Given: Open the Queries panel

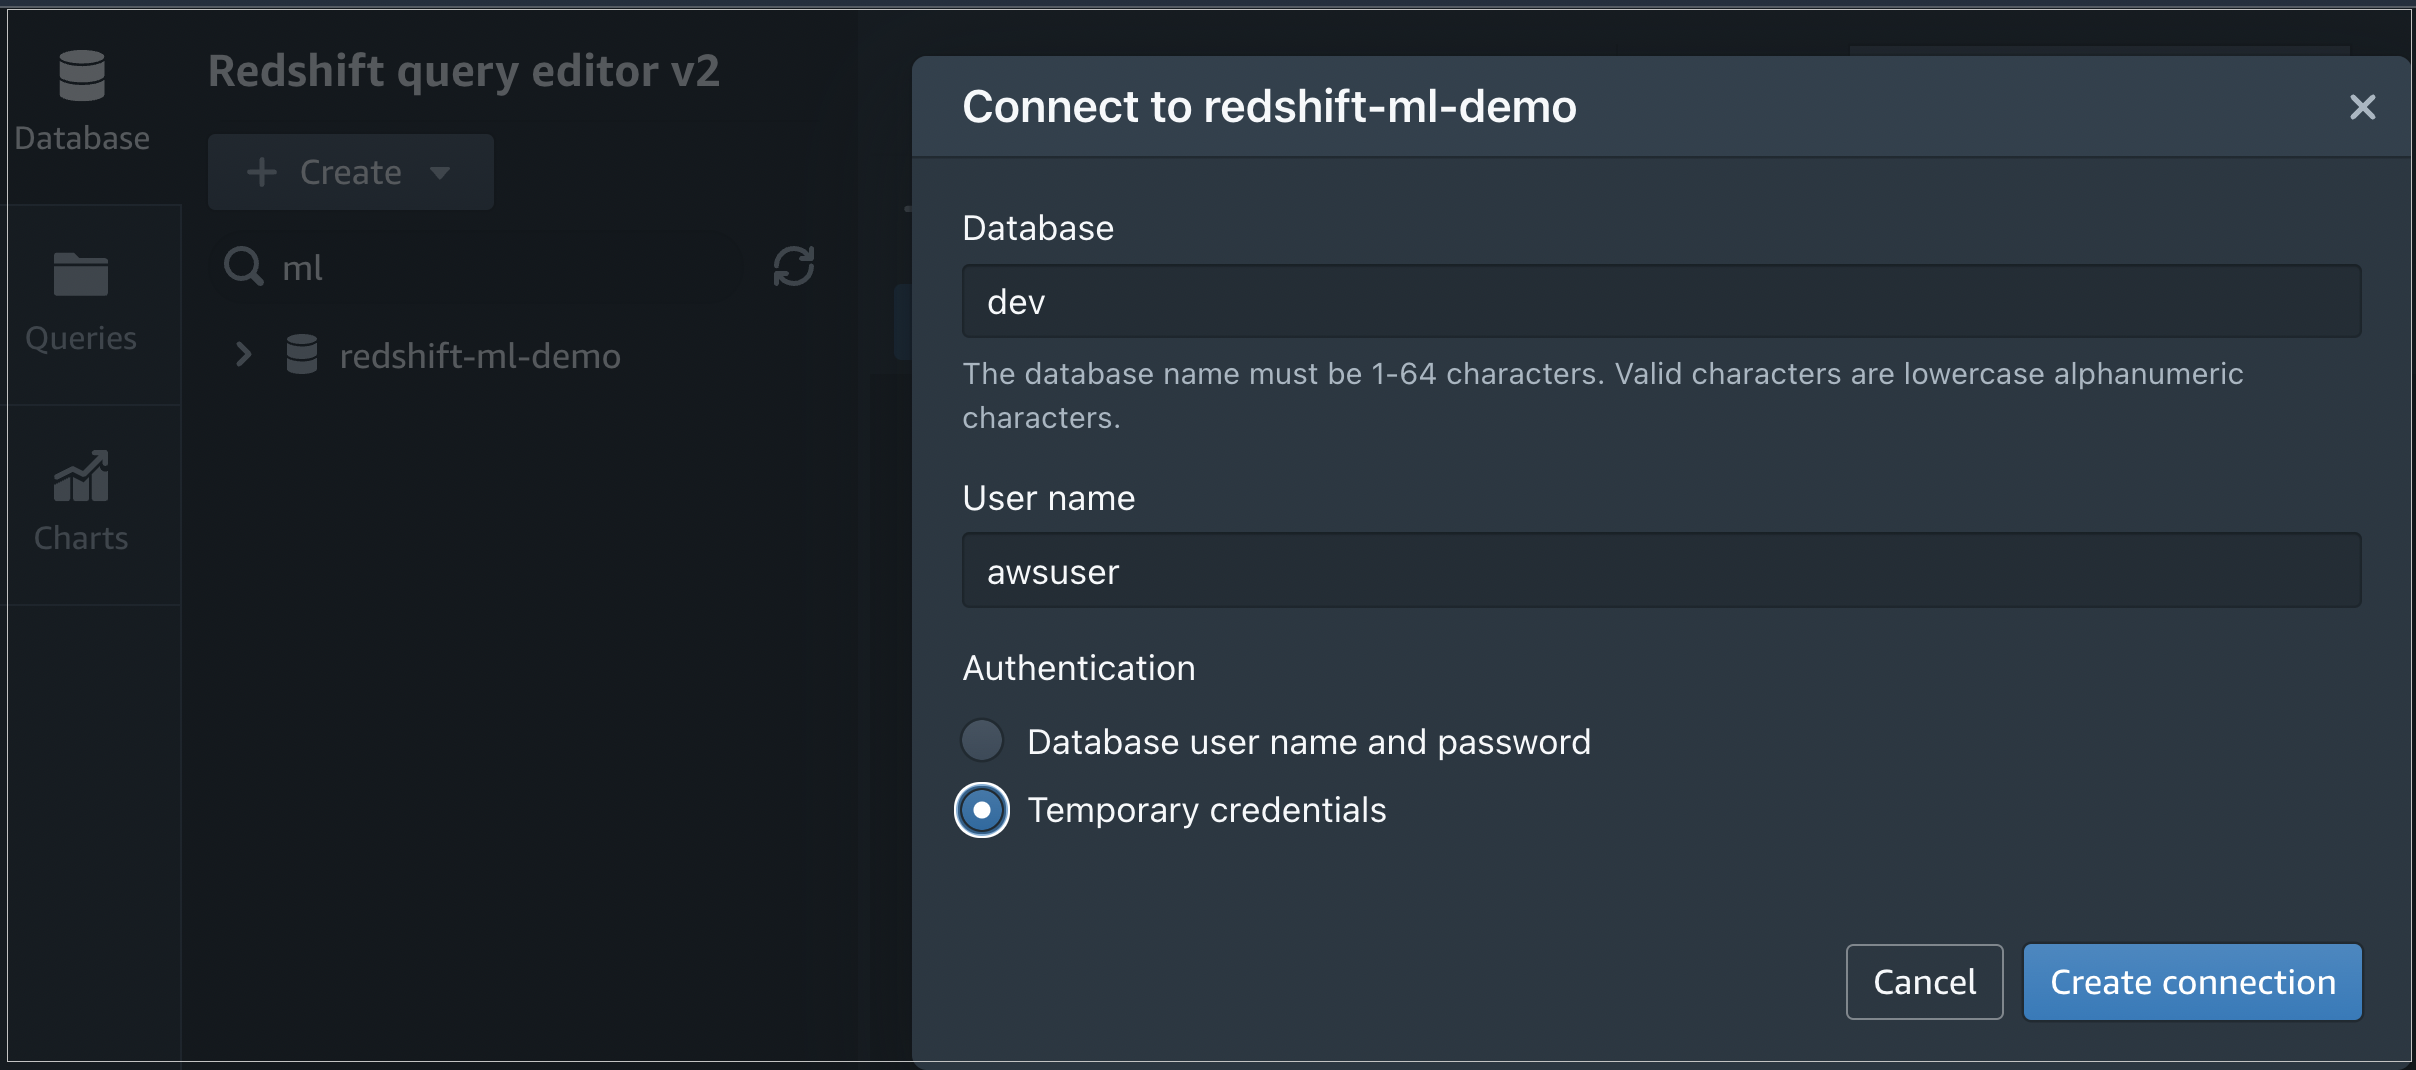Looking at the screenshot, I should point(80,298).
